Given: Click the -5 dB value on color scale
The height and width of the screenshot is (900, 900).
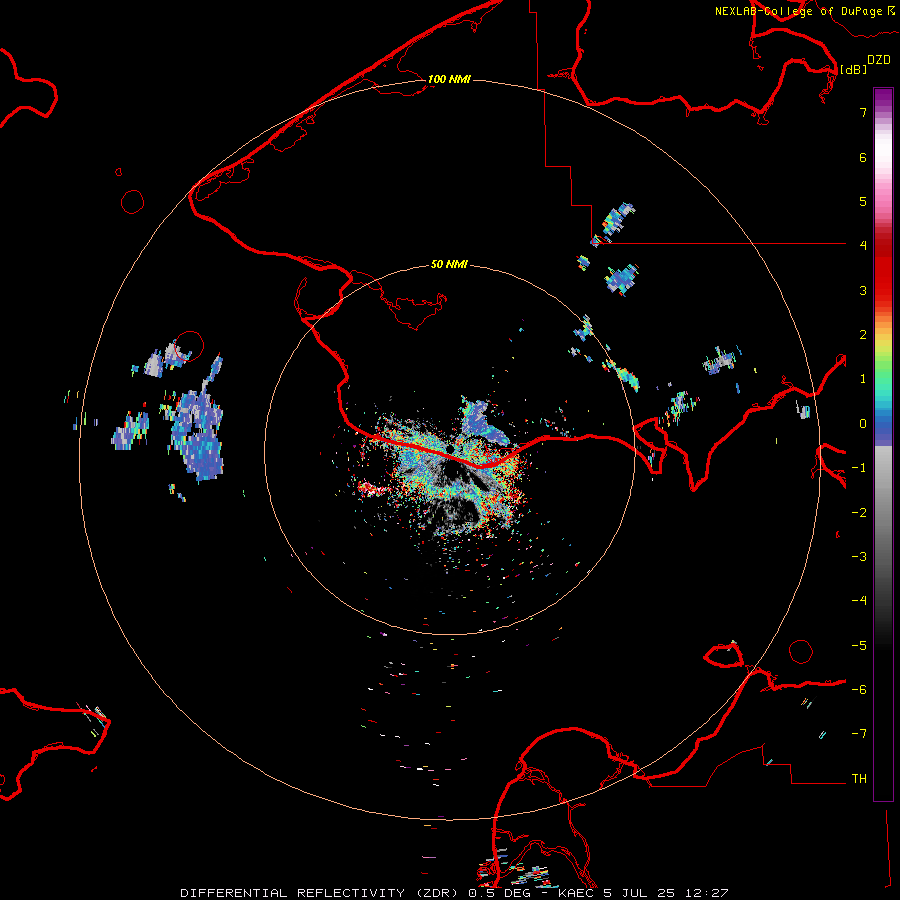Looking at the screenshot, I should [x=859, y=645].
